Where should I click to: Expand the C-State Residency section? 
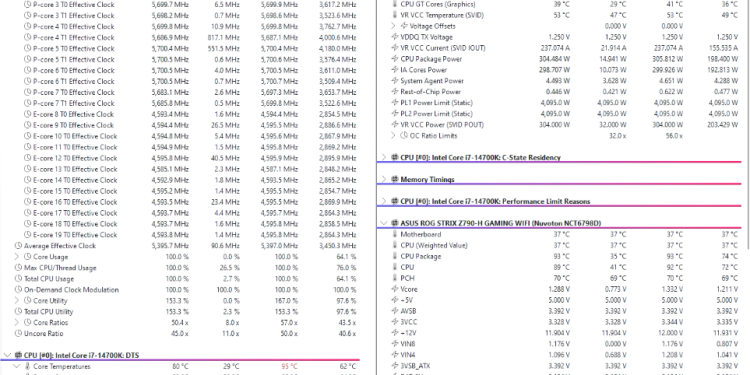[384, 157]
